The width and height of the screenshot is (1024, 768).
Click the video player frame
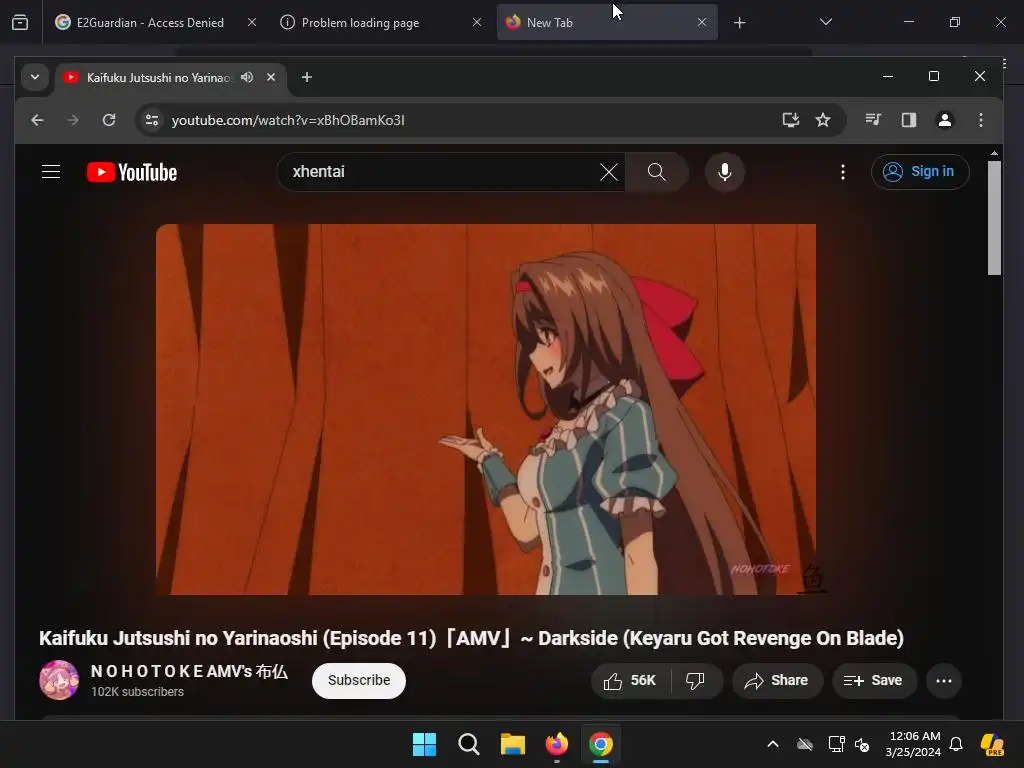pyautogui.click(x=485, y=409)
